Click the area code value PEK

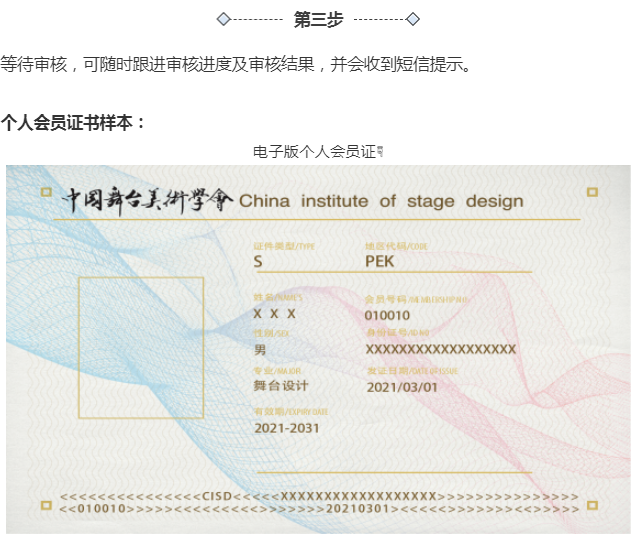pyautogui.click(x=380, y=261)
